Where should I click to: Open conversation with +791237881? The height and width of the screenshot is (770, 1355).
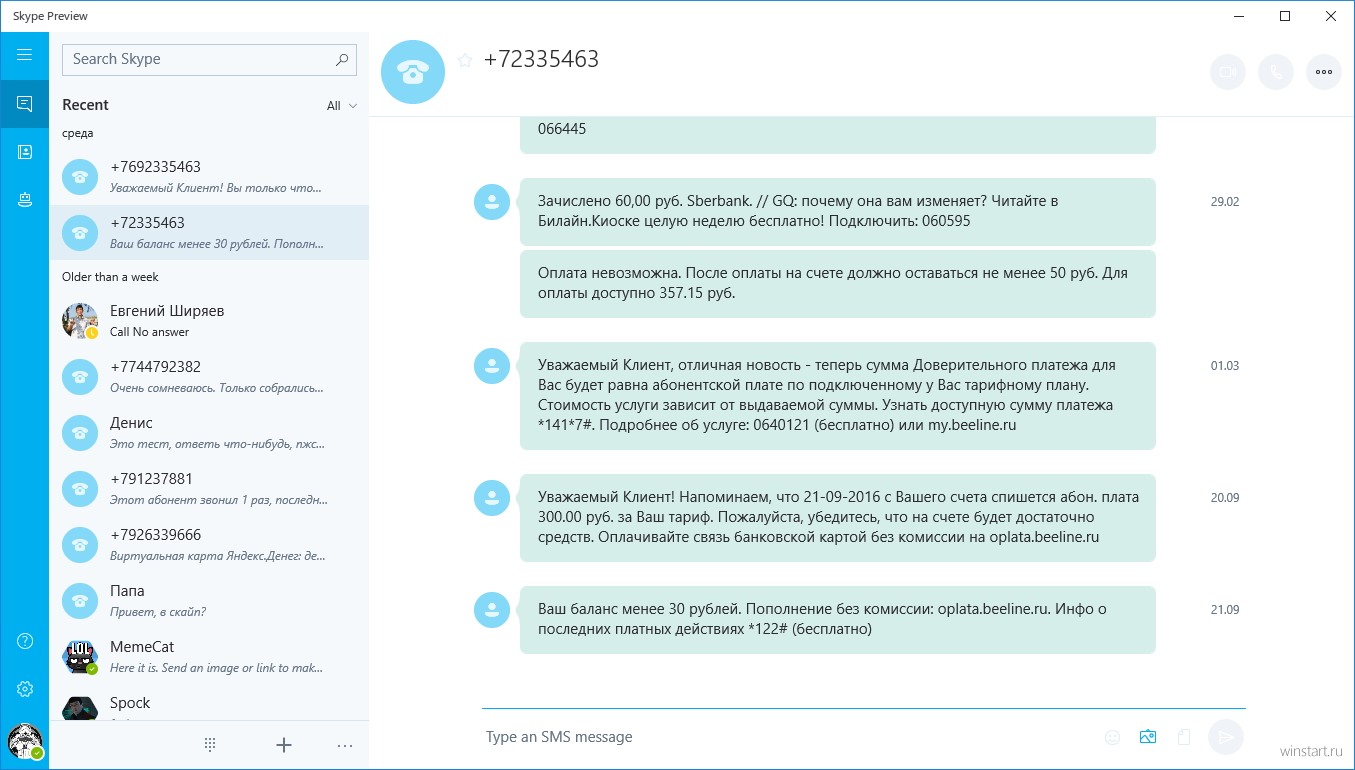pos(209,489)
